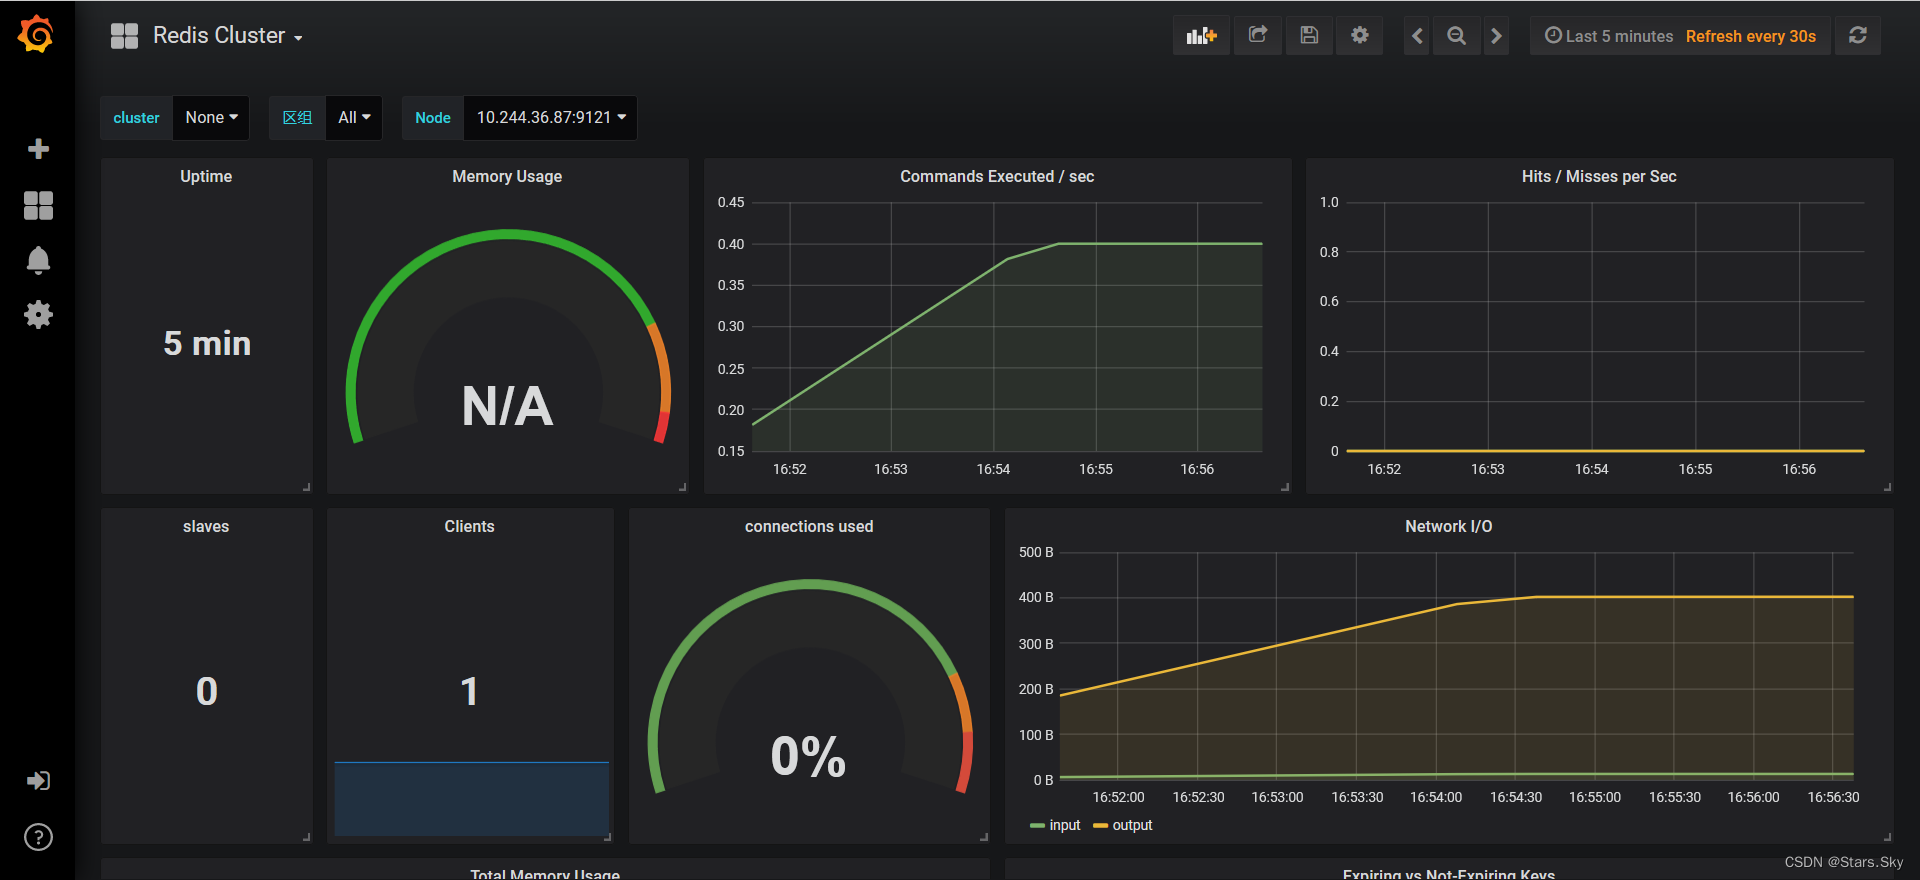1920x880 pixels.
Task: Click the Save dashboard icon
Action: pos(1309,36)
